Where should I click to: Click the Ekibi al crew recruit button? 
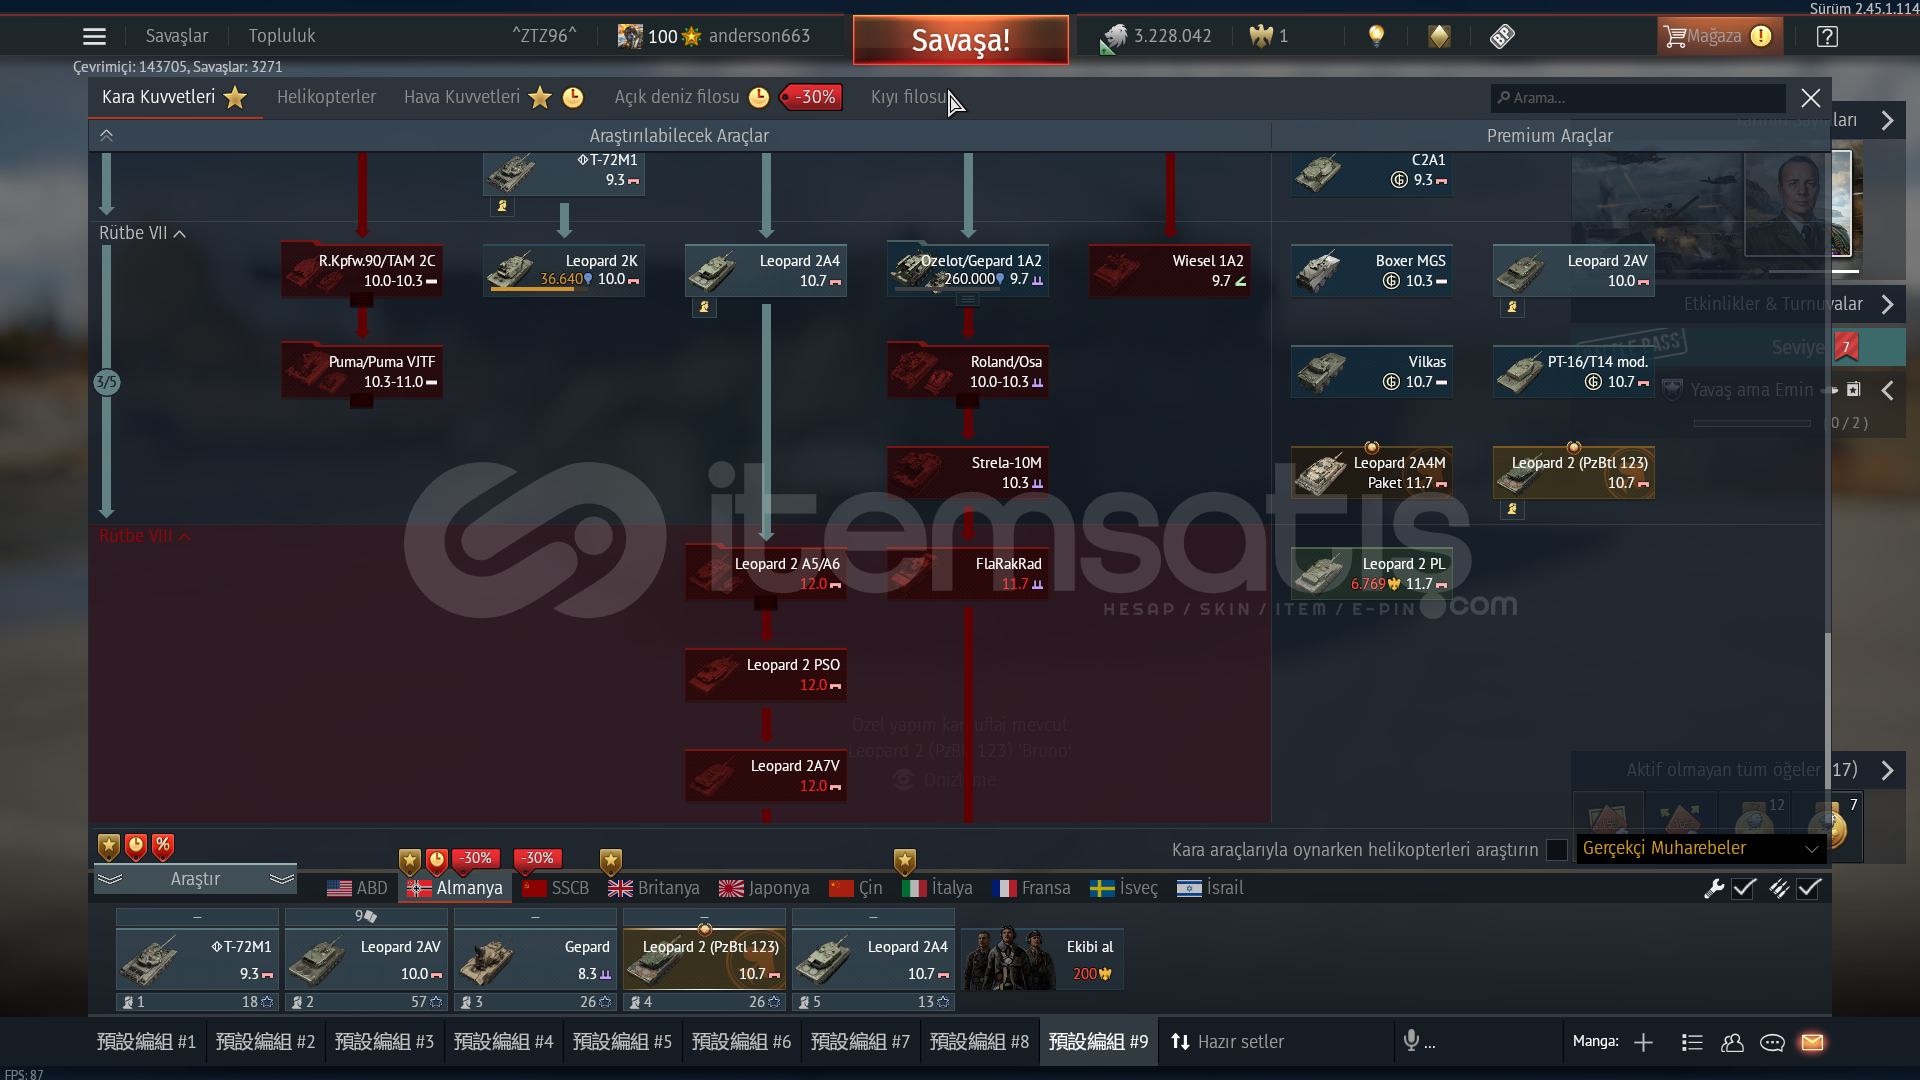pyautogui.click(x=1043, y=959)
